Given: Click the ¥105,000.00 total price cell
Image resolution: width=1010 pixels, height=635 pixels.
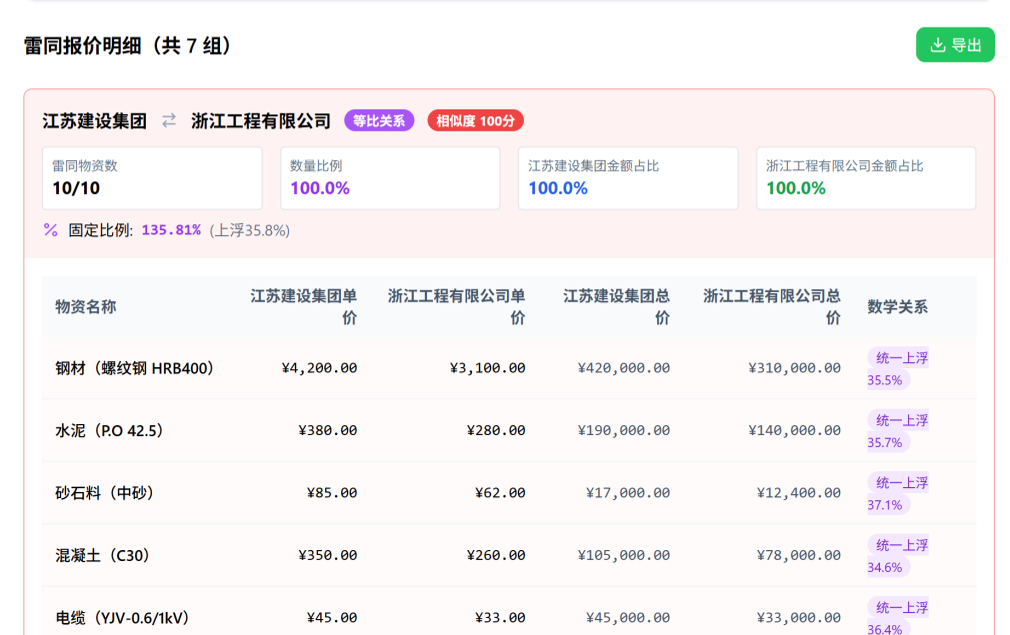Looking at the screenshot, I should pyautogui.click(x=624, y=555).
